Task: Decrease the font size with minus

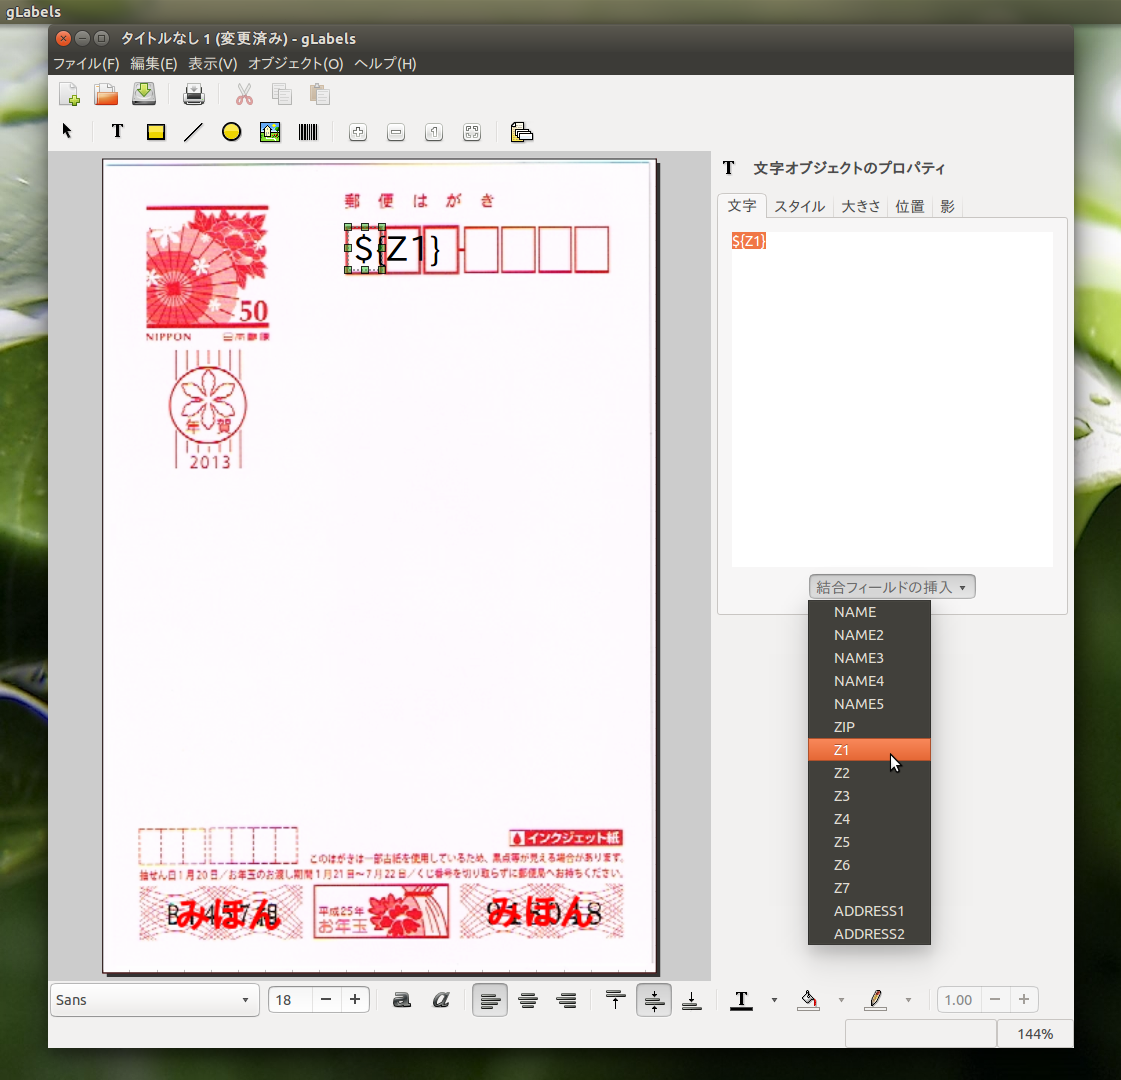Action: coord(326,999)
